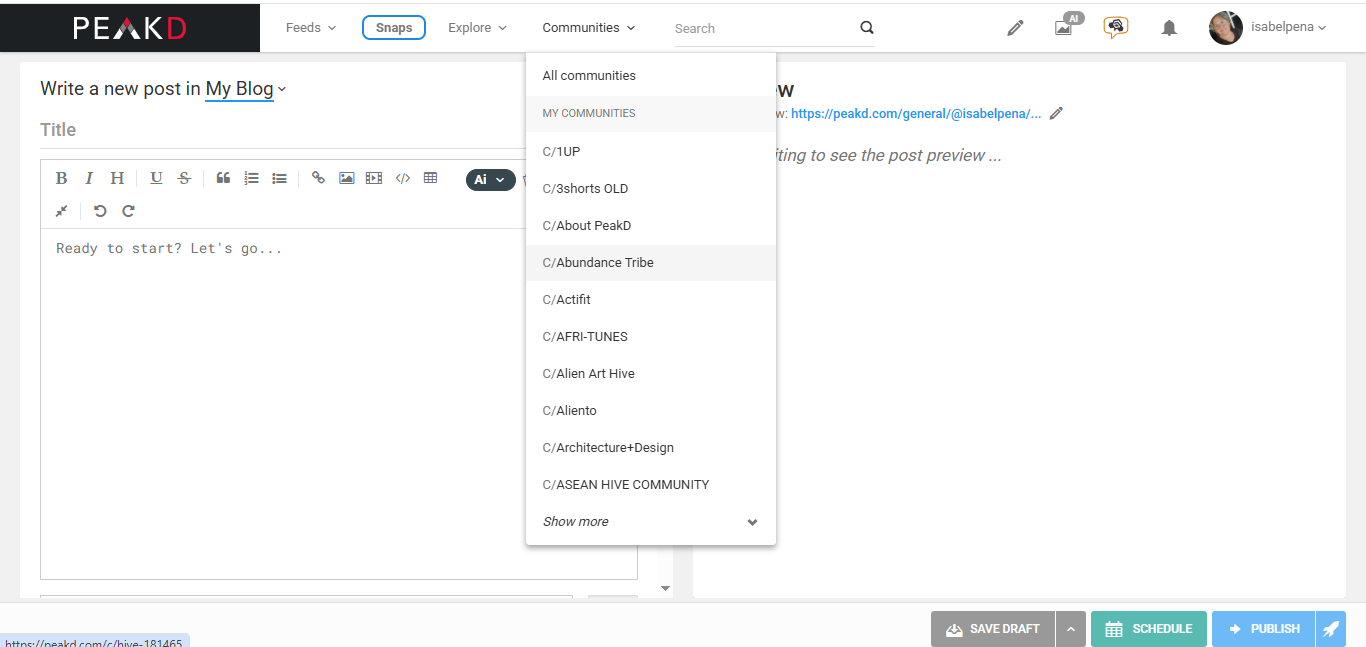Click the insert image toolbar icon
The image size is (1366, 647).
tap(346, 178)
